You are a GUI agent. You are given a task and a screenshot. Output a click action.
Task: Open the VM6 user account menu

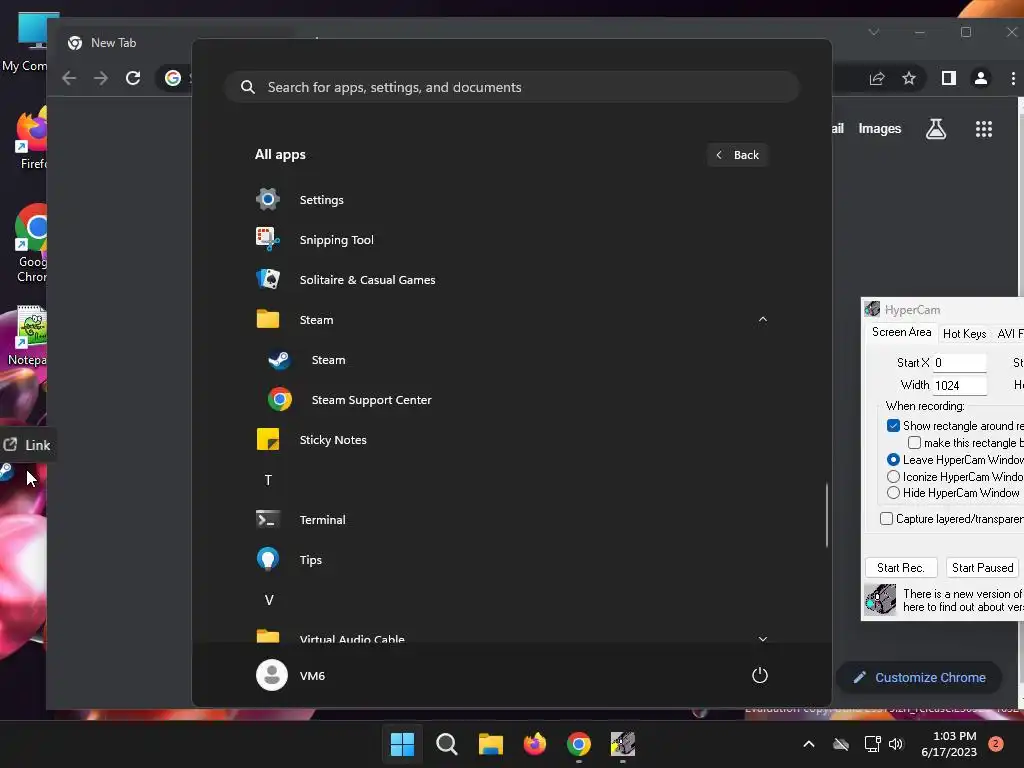[291, 675]
